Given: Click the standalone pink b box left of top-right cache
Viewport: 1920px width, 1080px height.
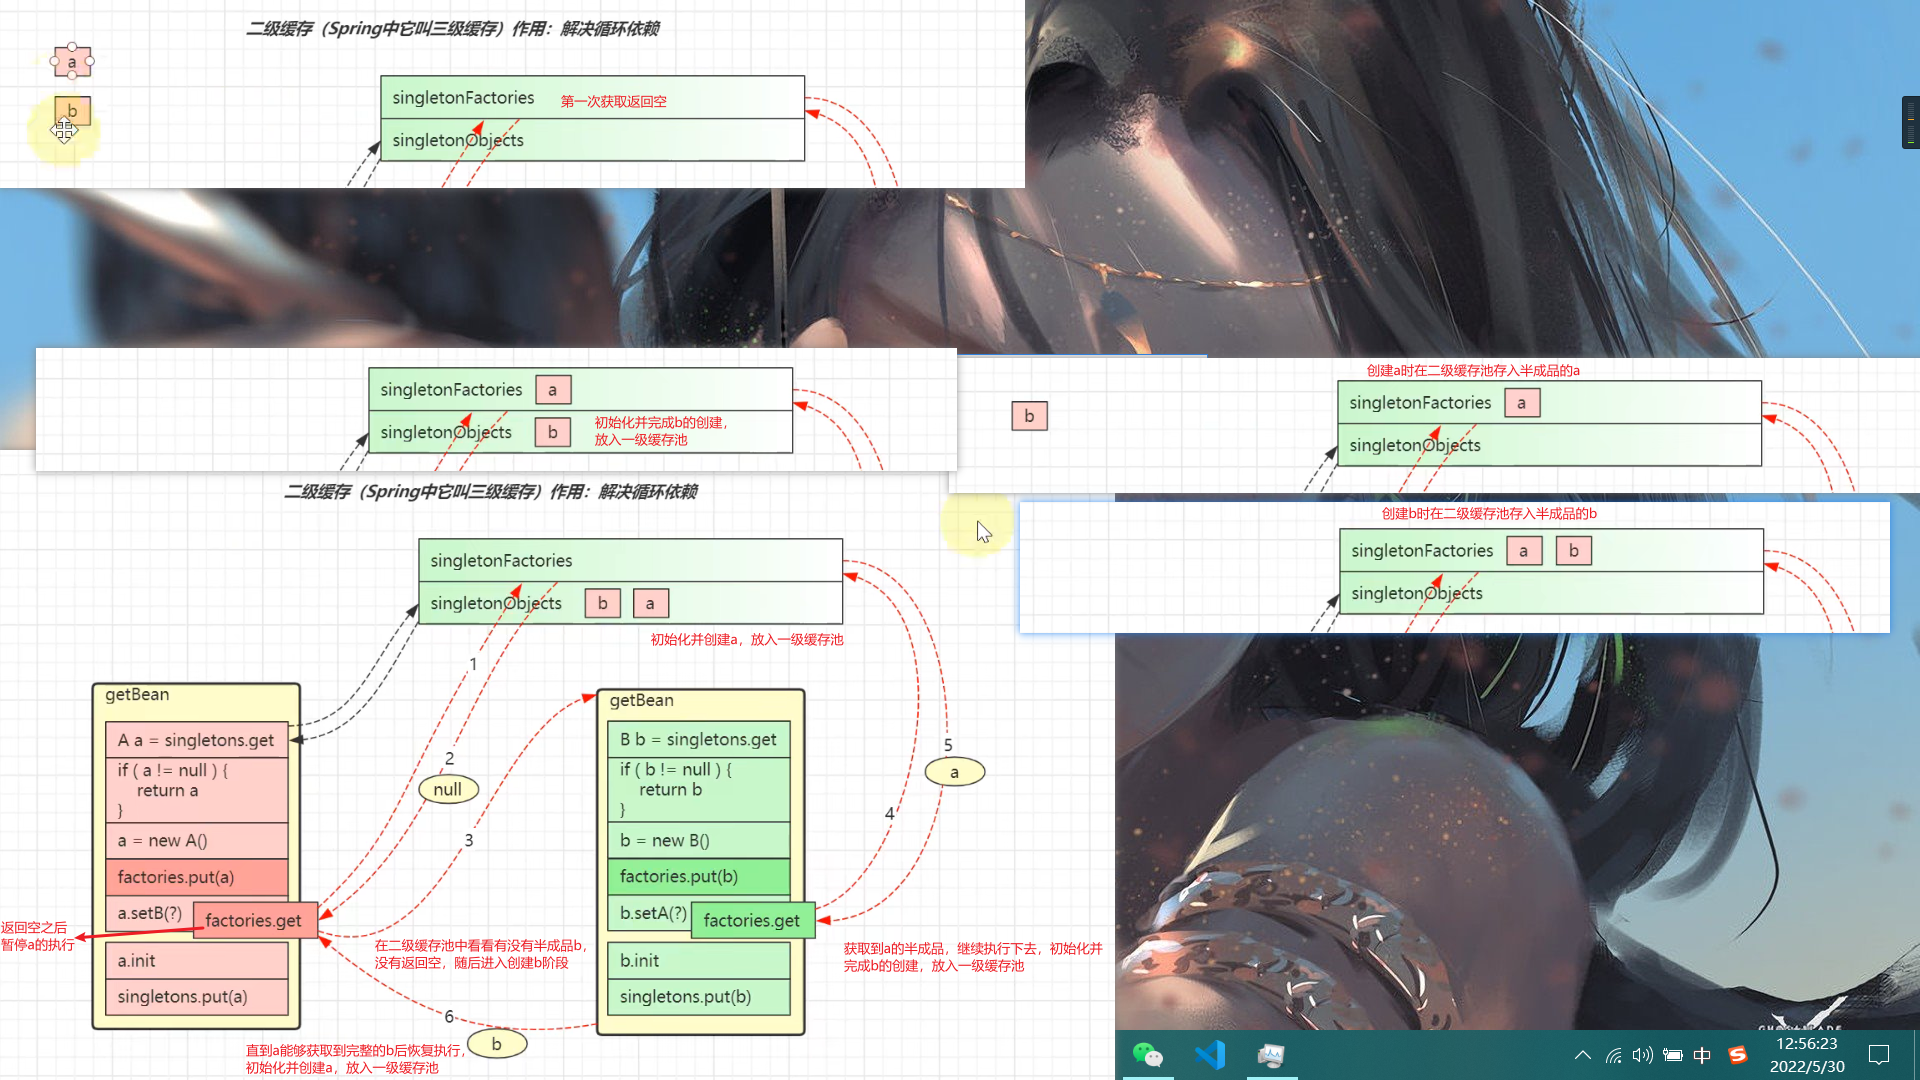Looking at the screenshot, I should pyautogui.click(x=1029, y=416).
